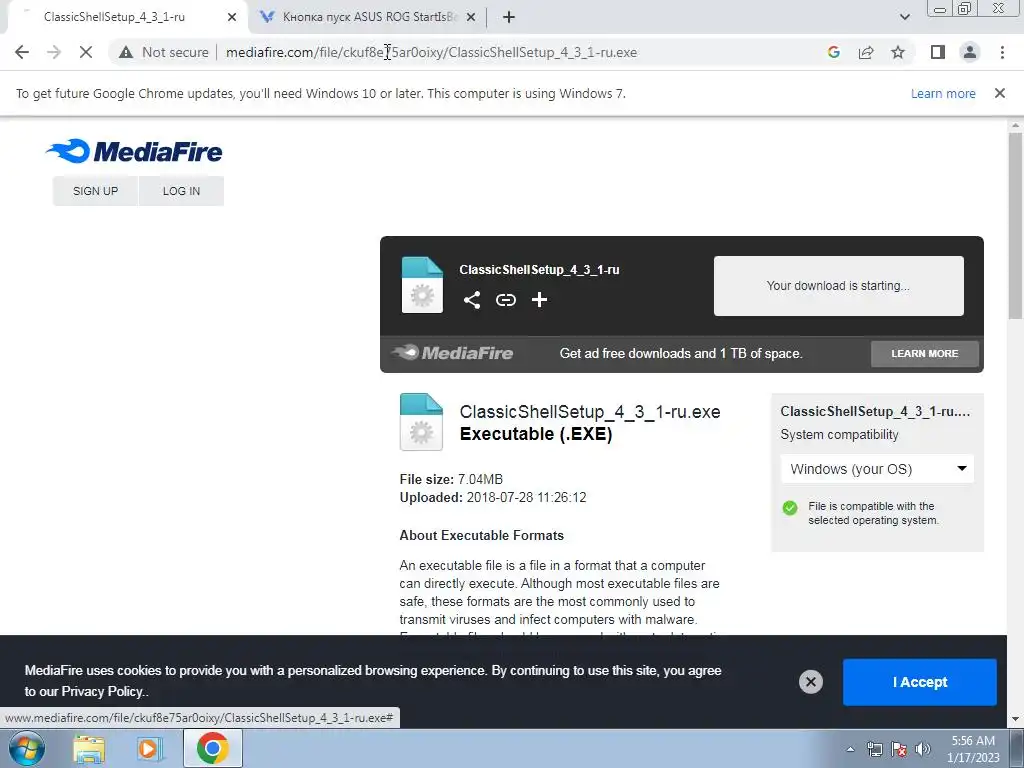Click the volume speaker tray icon
1024x768 pixels.
(x=923, y=749)
